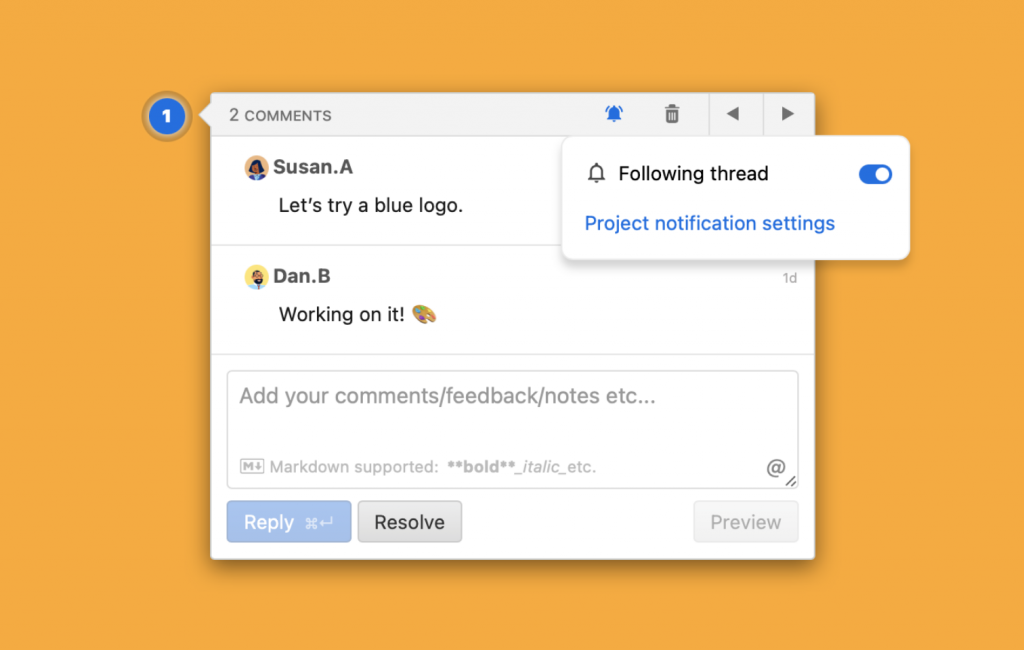Click the Markdown M↓ icon
This screenshot has width=1024, height=650.
[251, 466]
